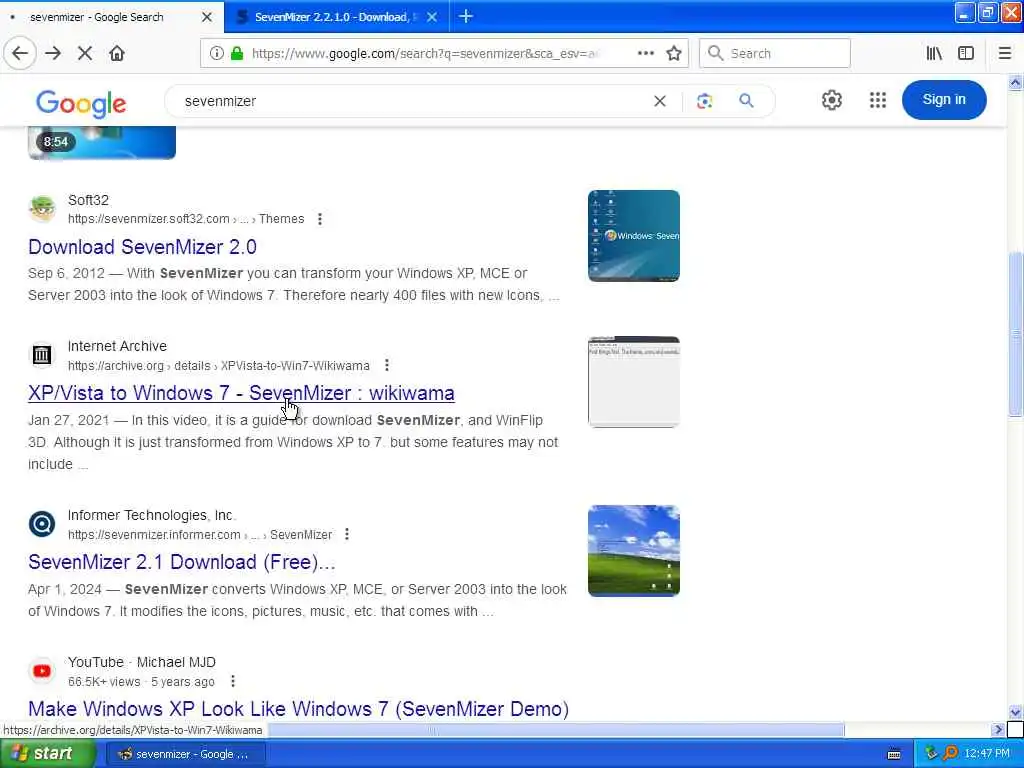Open more options for Informer Technologies result

(347, 534)
